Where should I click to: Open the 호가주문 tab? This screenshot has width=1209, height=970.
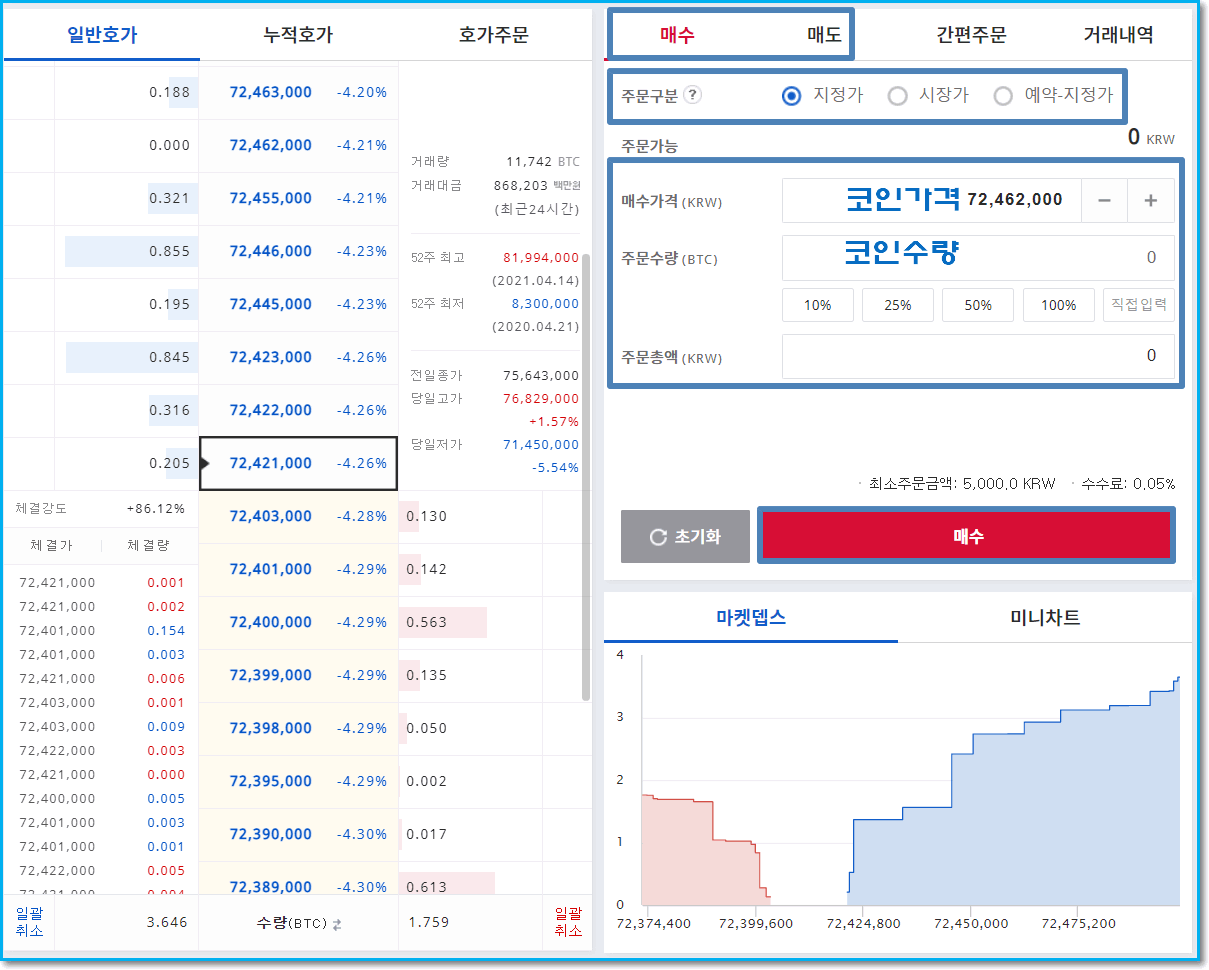coord(494,35)
